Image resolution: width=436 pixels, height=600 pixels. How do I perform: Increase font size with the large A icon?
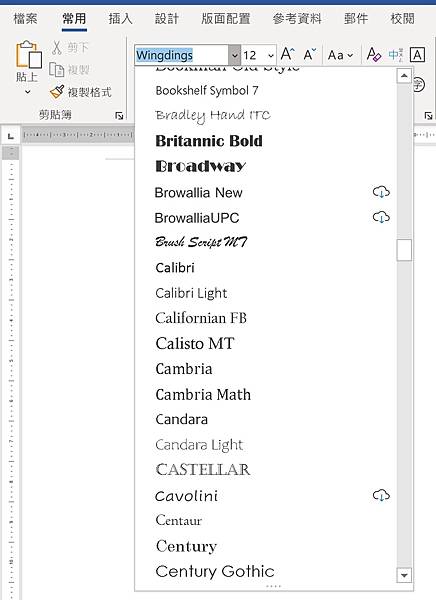pyautogui.click(x=287, y=55)
